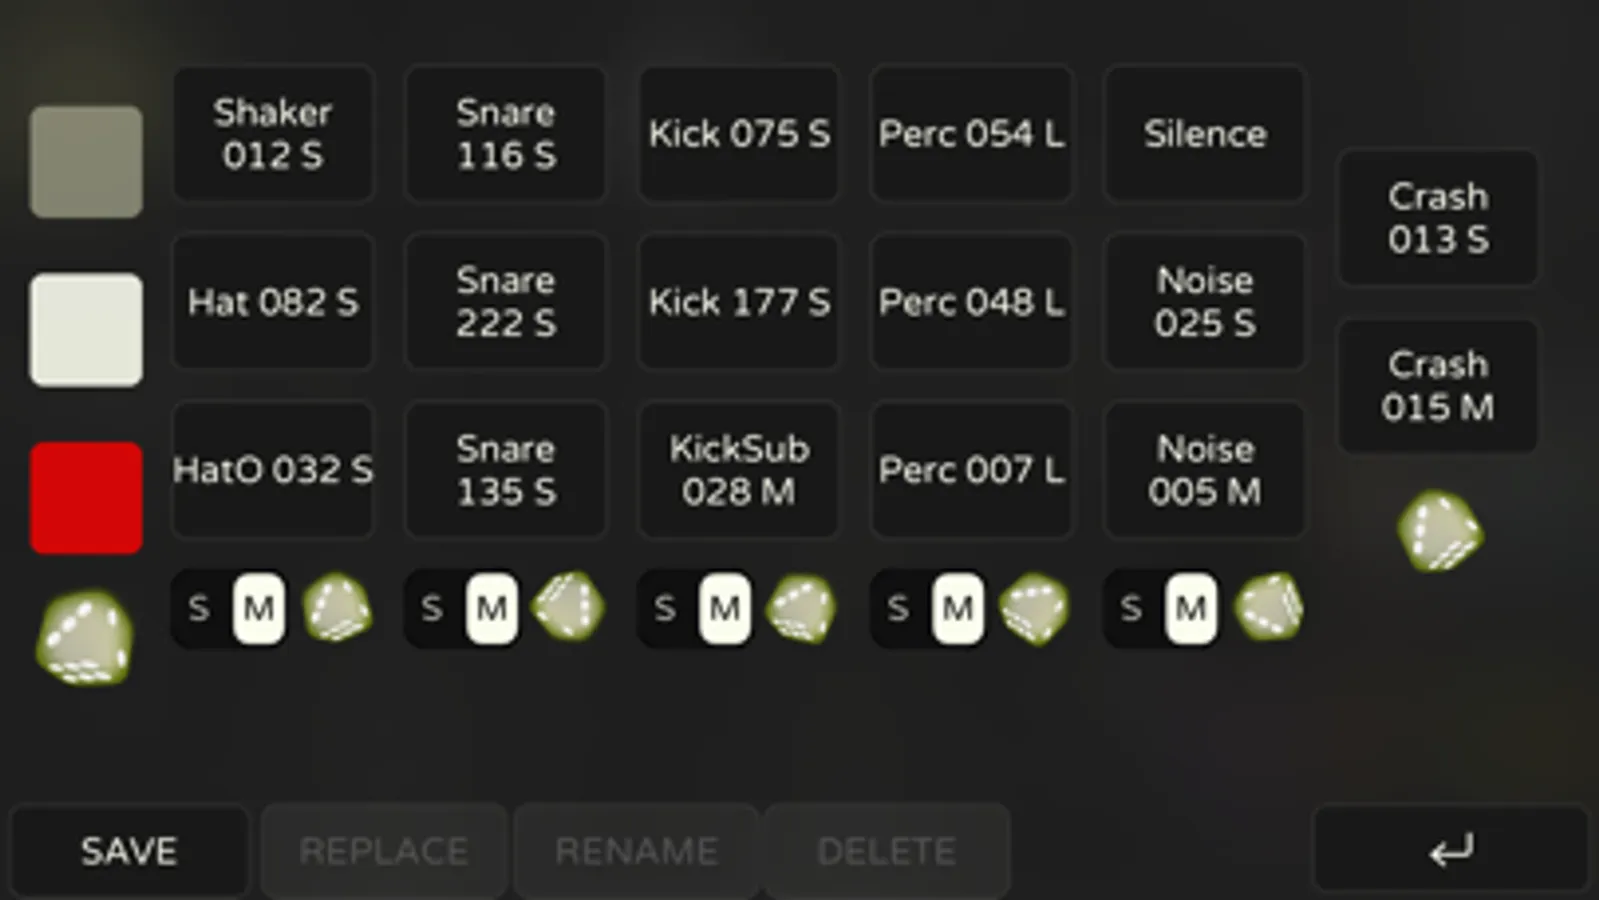Roll the dice under the Noise column
Viewport: 1599px width, 900px height.
(x=1269, y=607)
